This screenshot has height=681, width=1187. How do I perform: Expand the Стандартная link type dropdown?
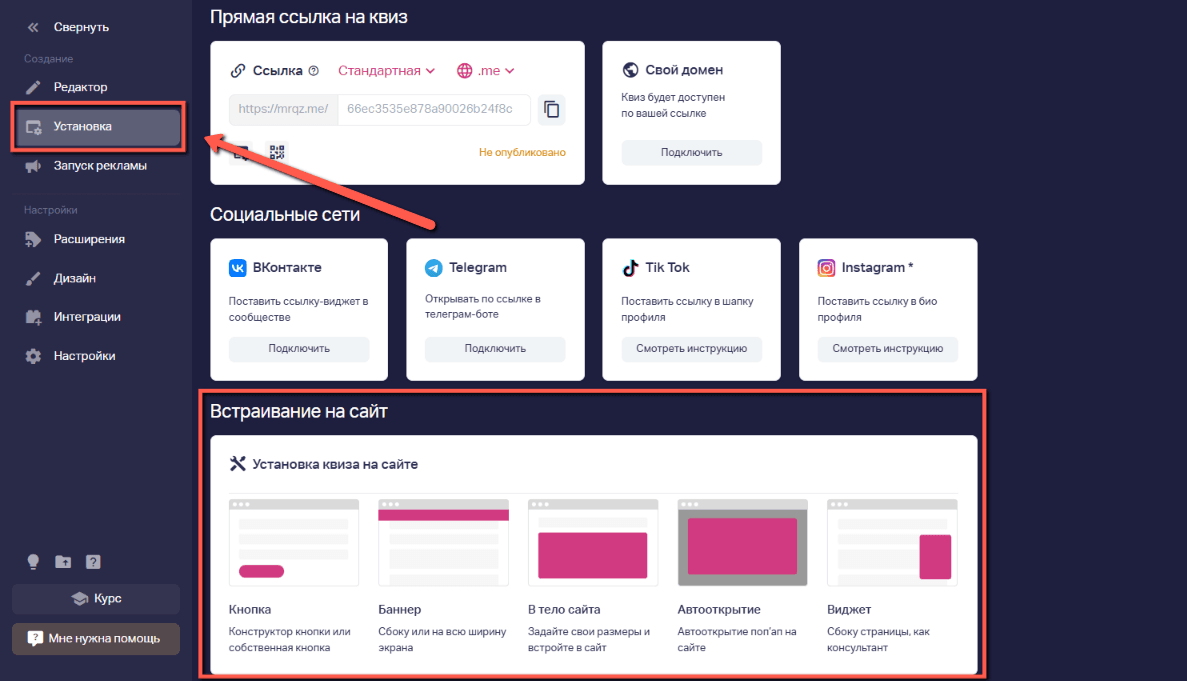pos(386,70)
